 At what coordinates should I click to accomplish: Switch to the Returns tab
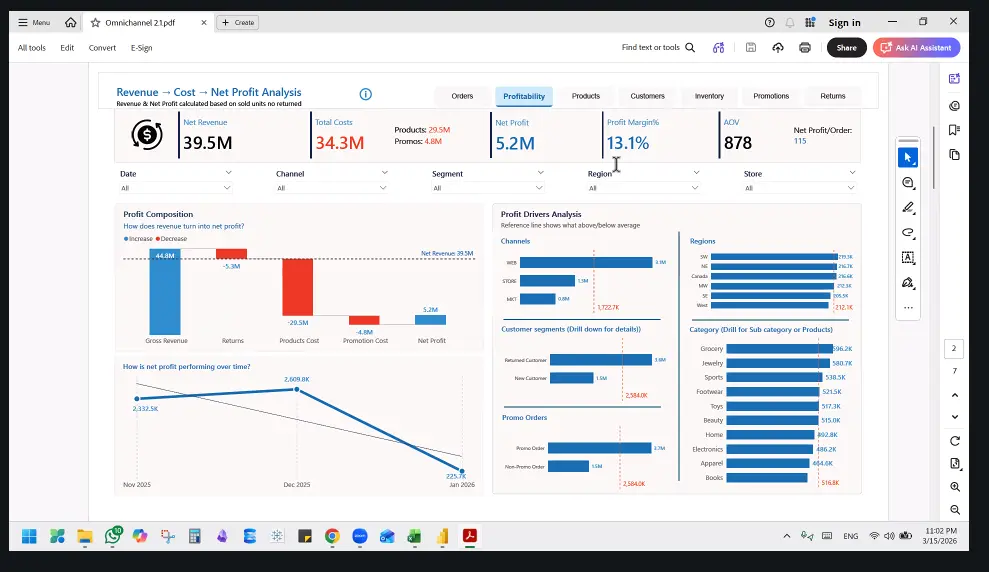coord(833,96)
